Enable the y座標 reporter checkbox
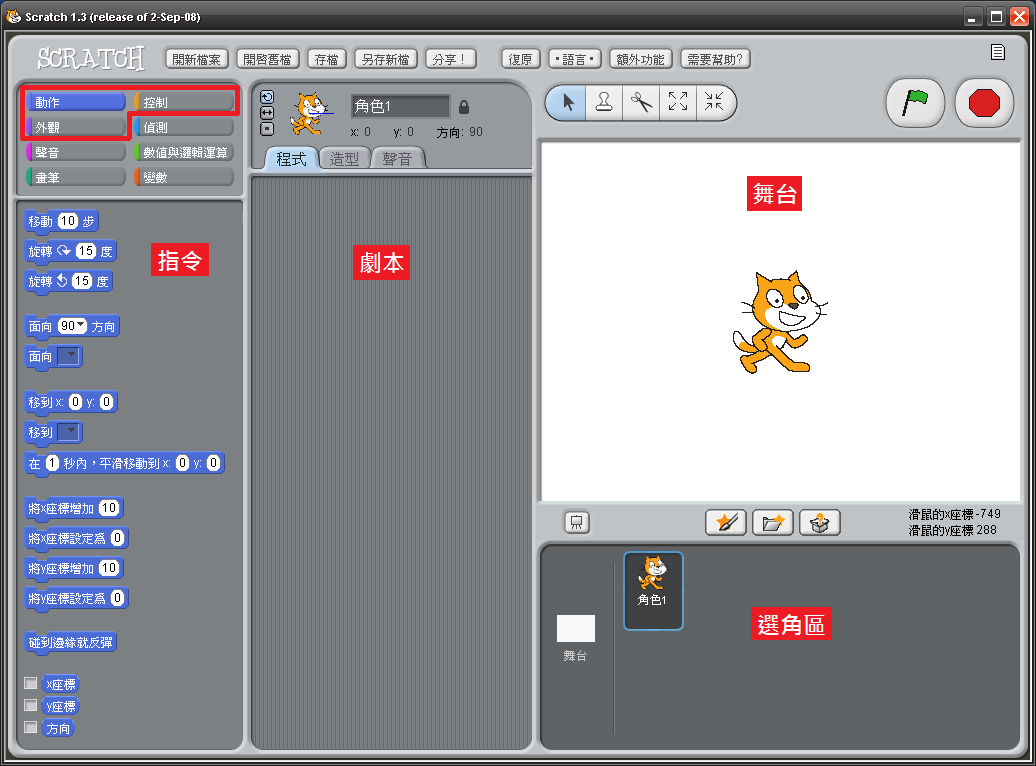The width and height of the screenshot is (1036, 766). click(30, 705)
